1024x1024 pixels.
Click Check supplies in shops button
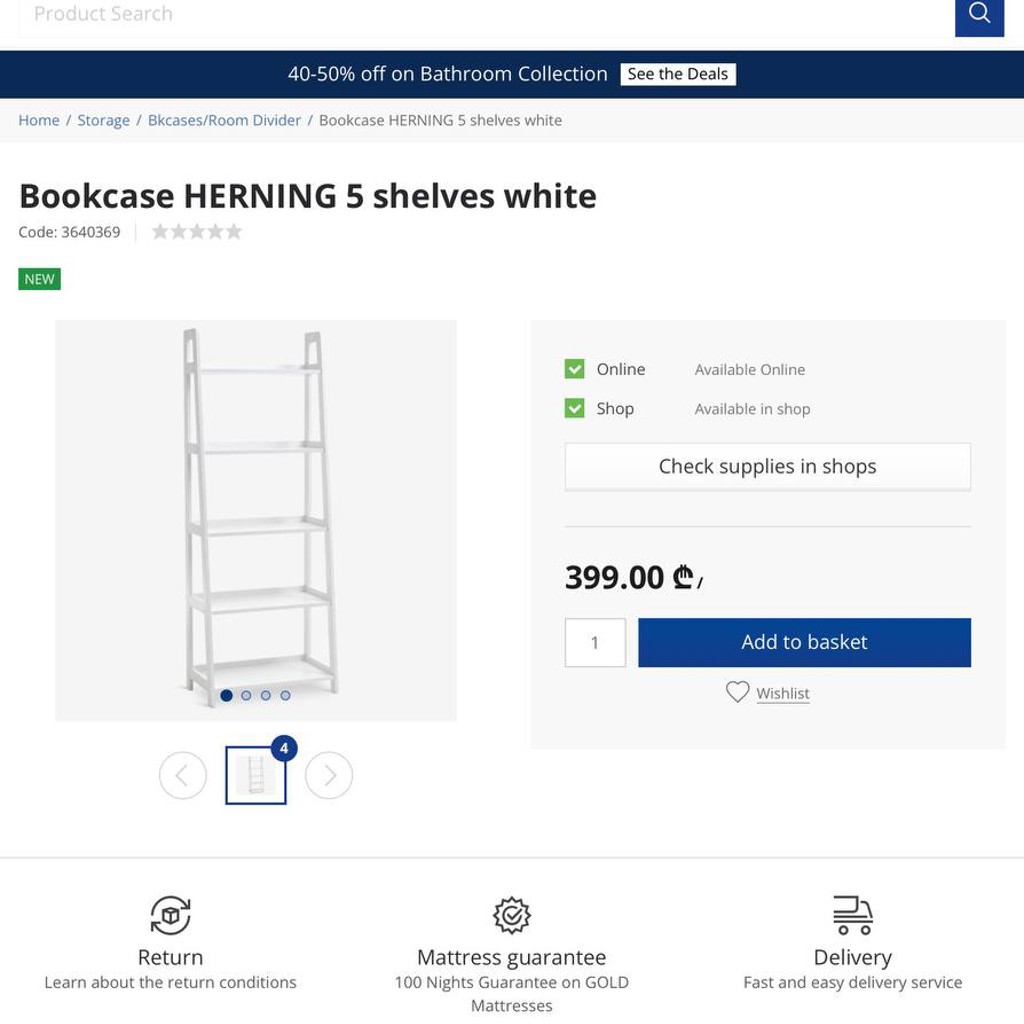tap(767, 466)
